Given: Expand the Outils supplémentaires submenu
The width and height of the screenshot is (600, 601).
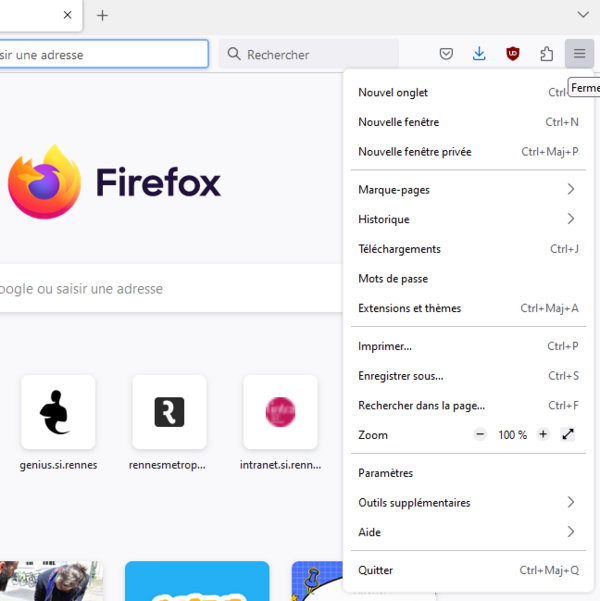Looking at the screenshot, I should pos(468,502).
